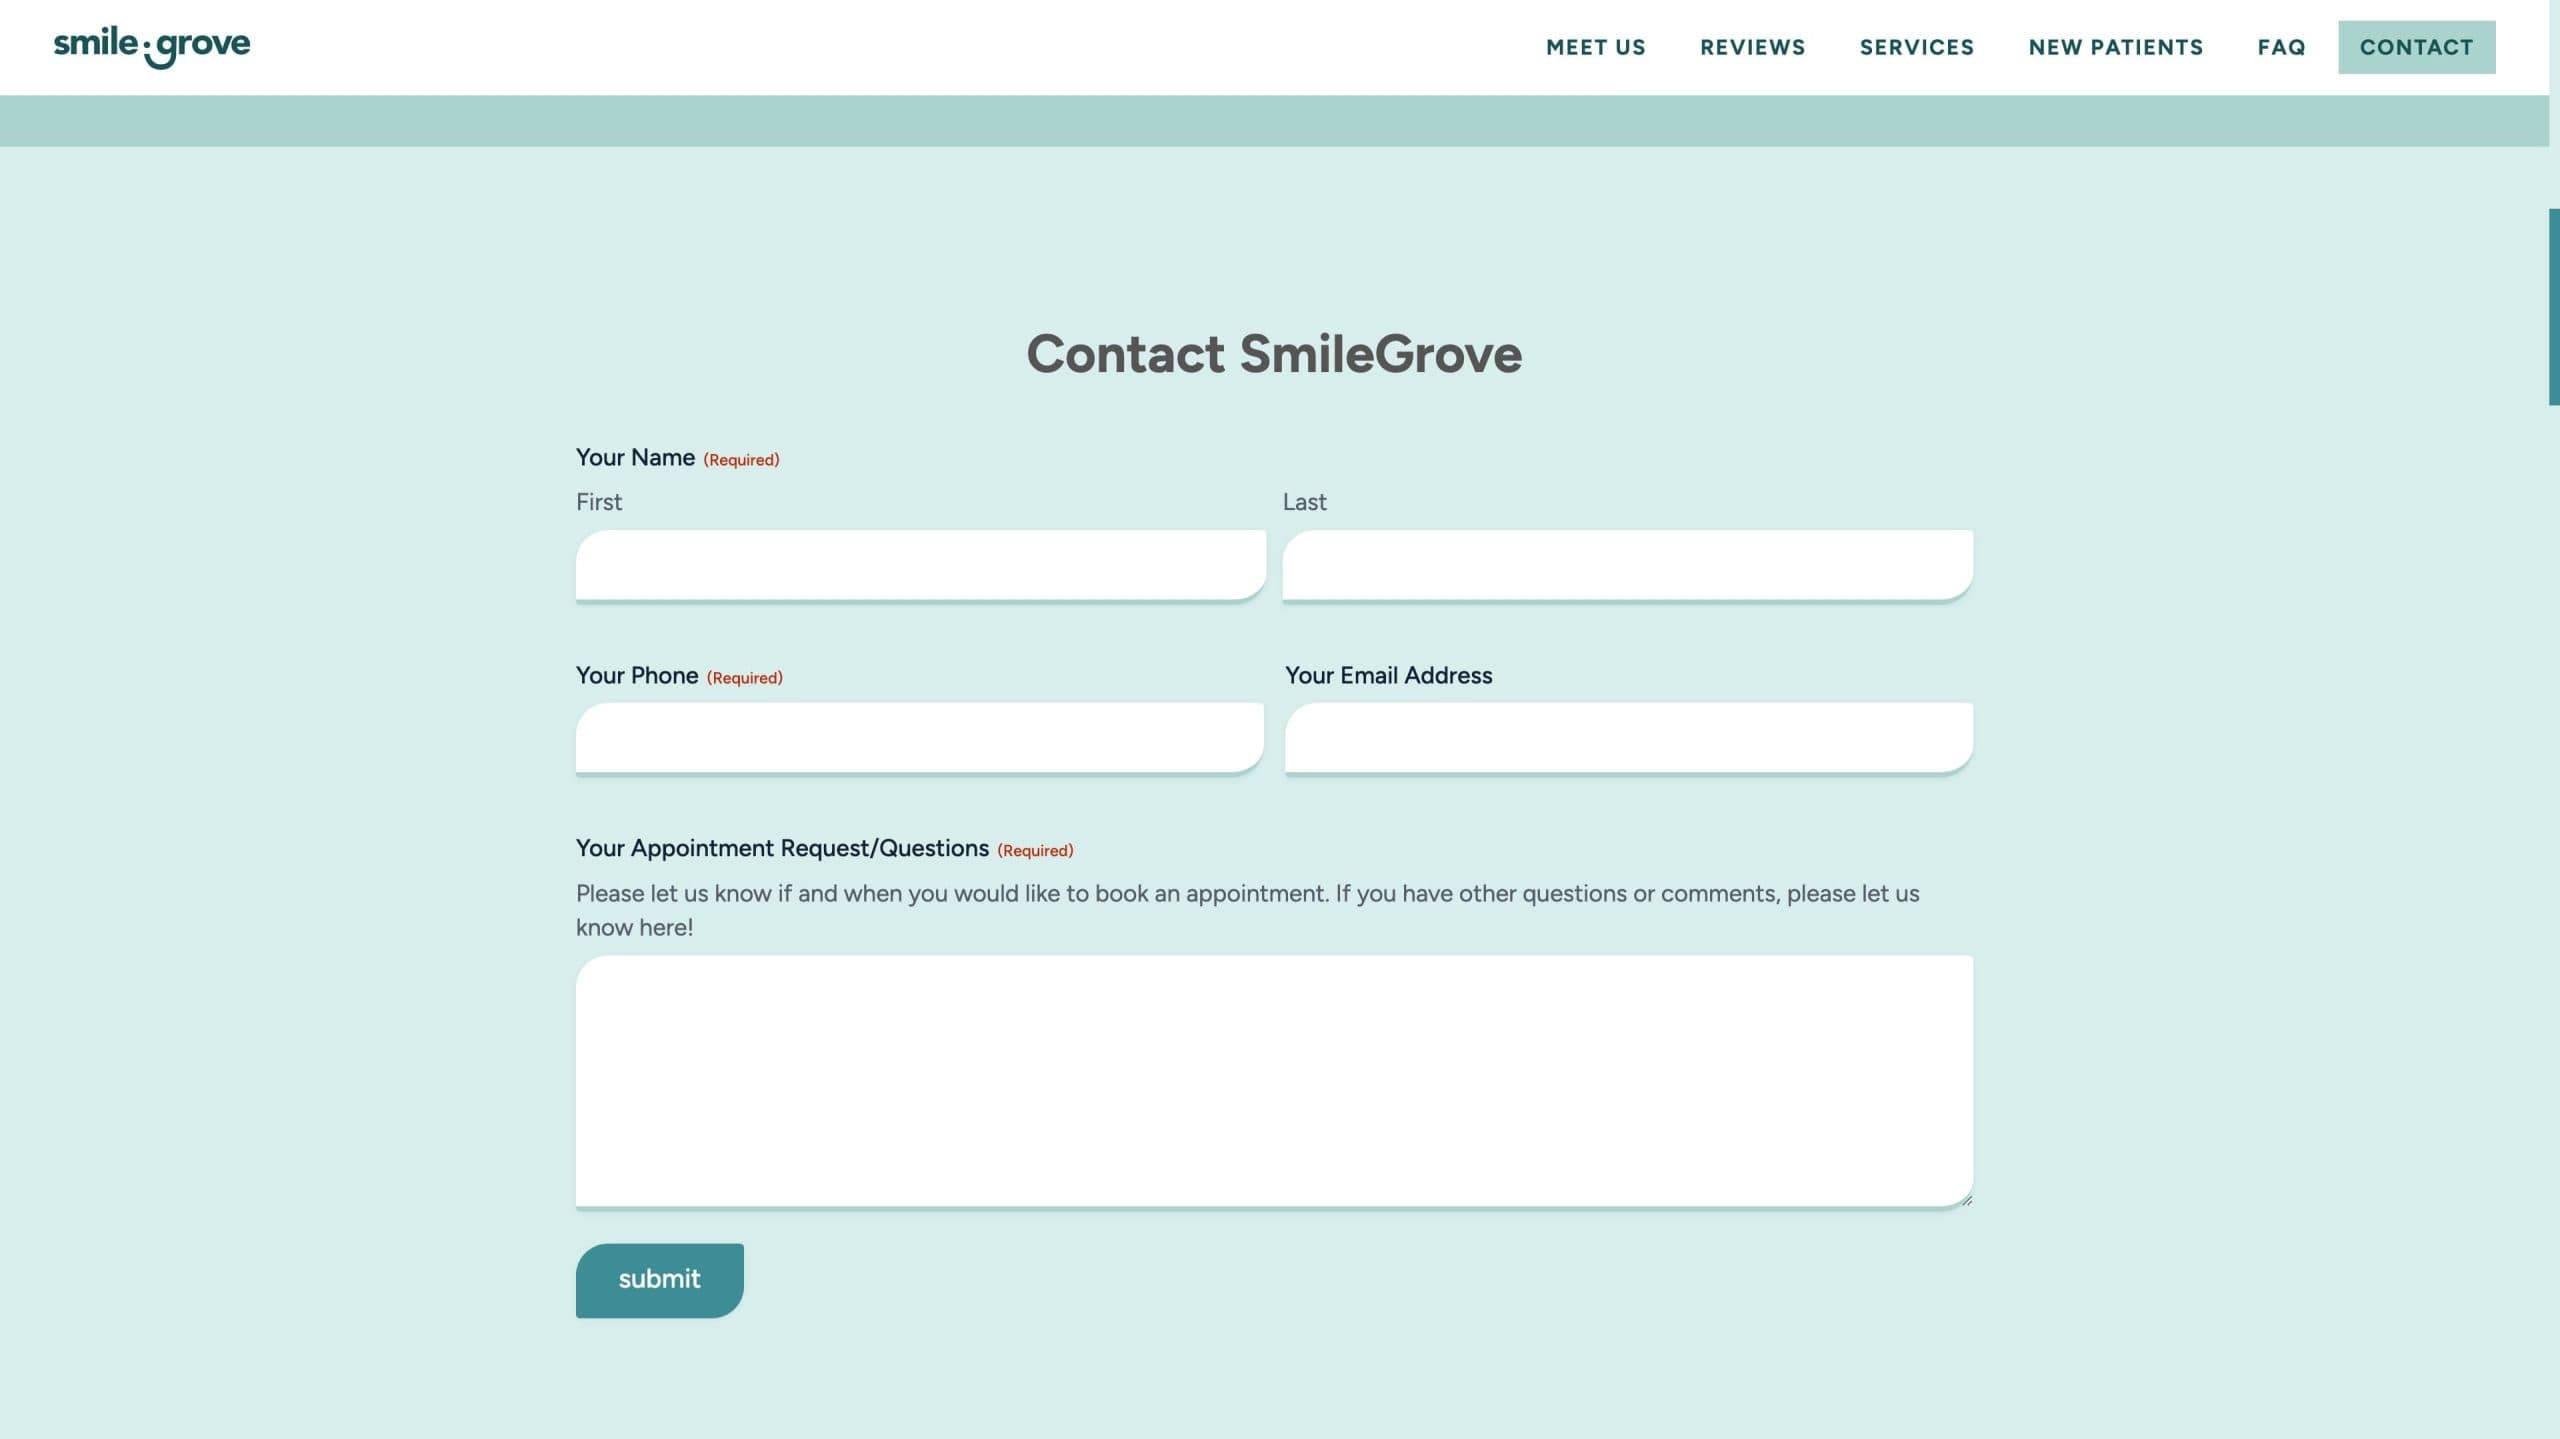Click the REVIEWS navigation icon
Image resolution: width=2560 pixels, height=1439 pixels.
tap(1753, 47)
